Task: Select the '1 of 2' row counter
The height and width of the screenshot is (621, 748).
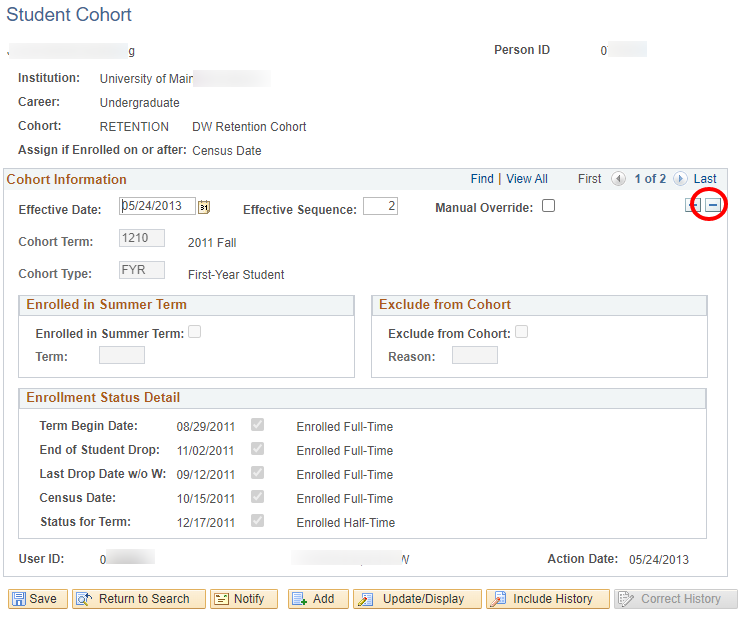Action: click(650, 179)
